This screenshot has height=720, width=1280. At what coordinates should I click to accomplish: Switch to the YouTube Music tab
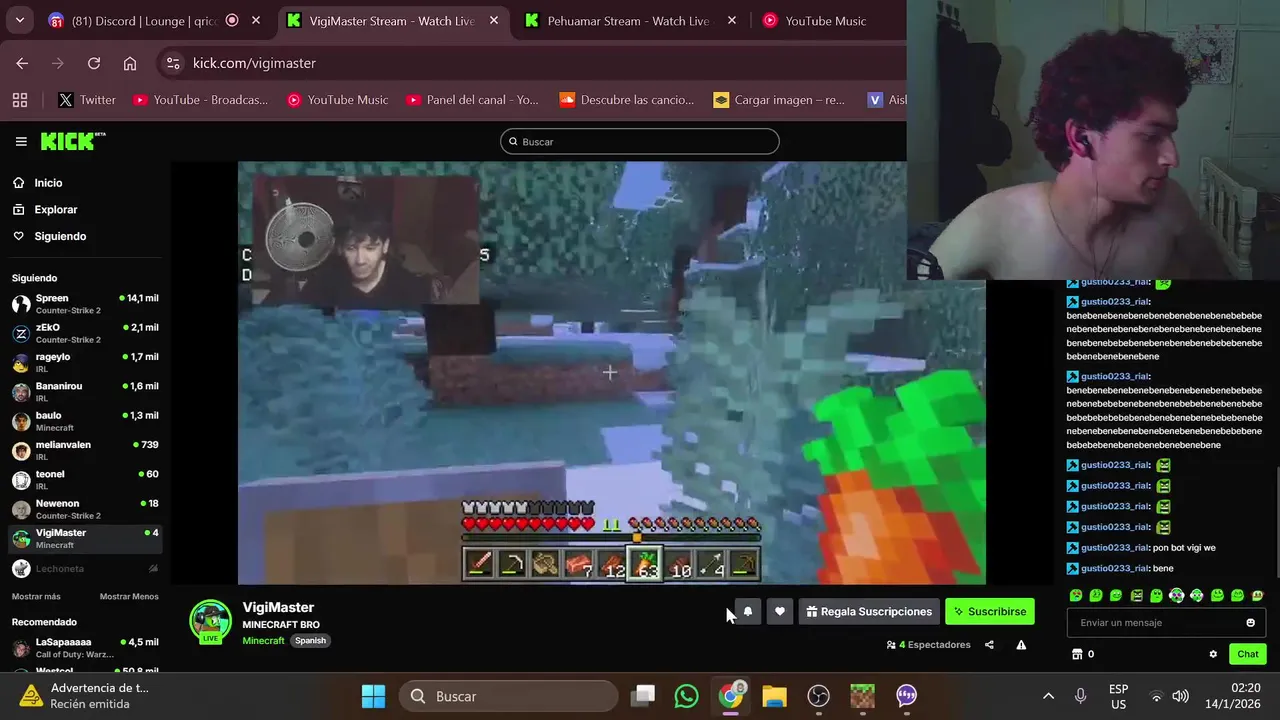[x=825, y=21]
